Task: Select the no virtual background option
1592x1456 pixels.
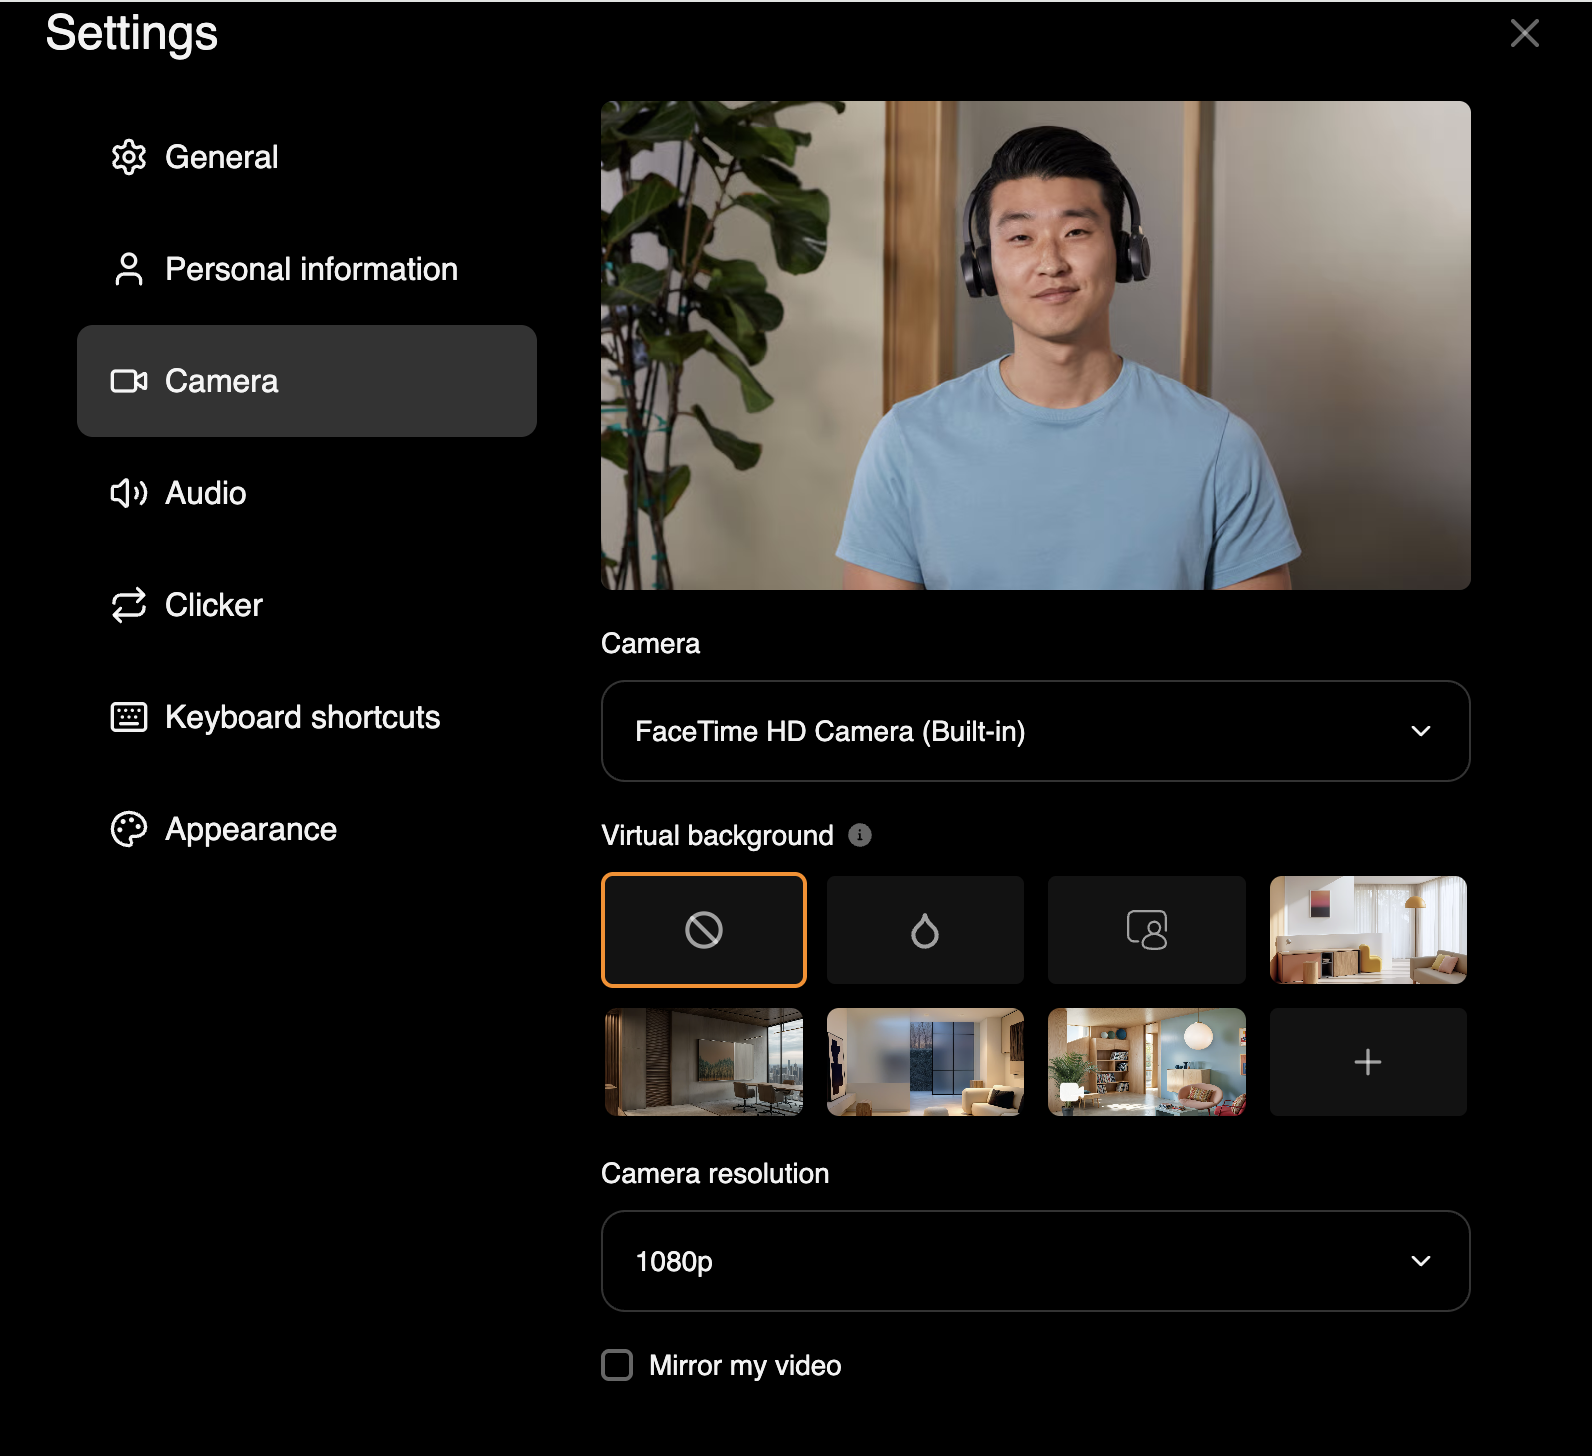Action: pos(704,930)
